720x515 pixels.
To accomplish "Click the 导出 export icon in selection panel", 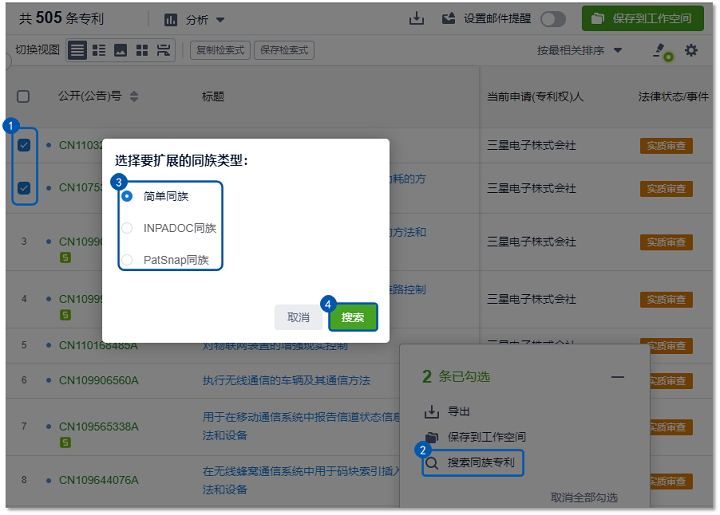I will pos(432,411).
